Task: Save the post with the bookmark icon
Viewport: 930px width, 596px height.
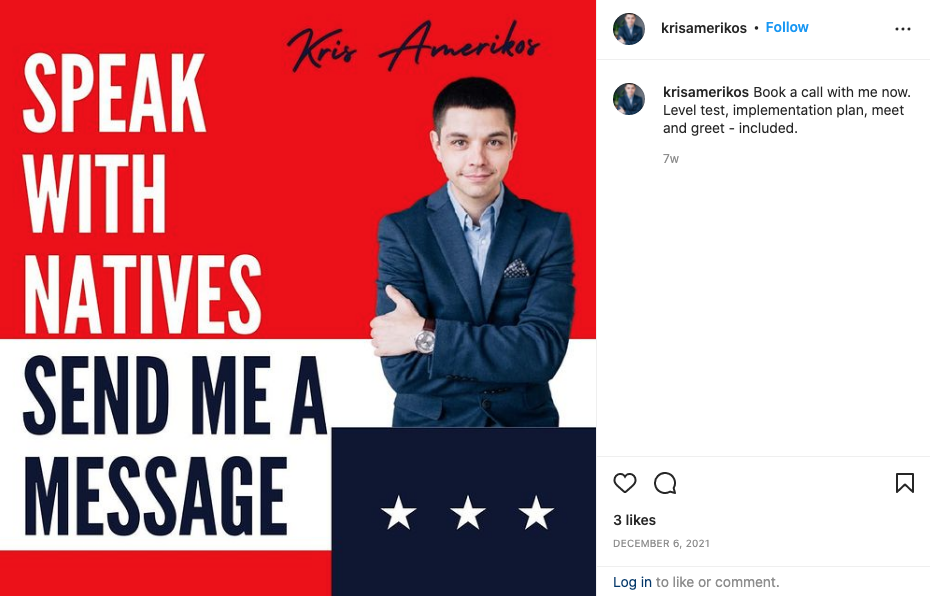Action: [x=904, y=483]
